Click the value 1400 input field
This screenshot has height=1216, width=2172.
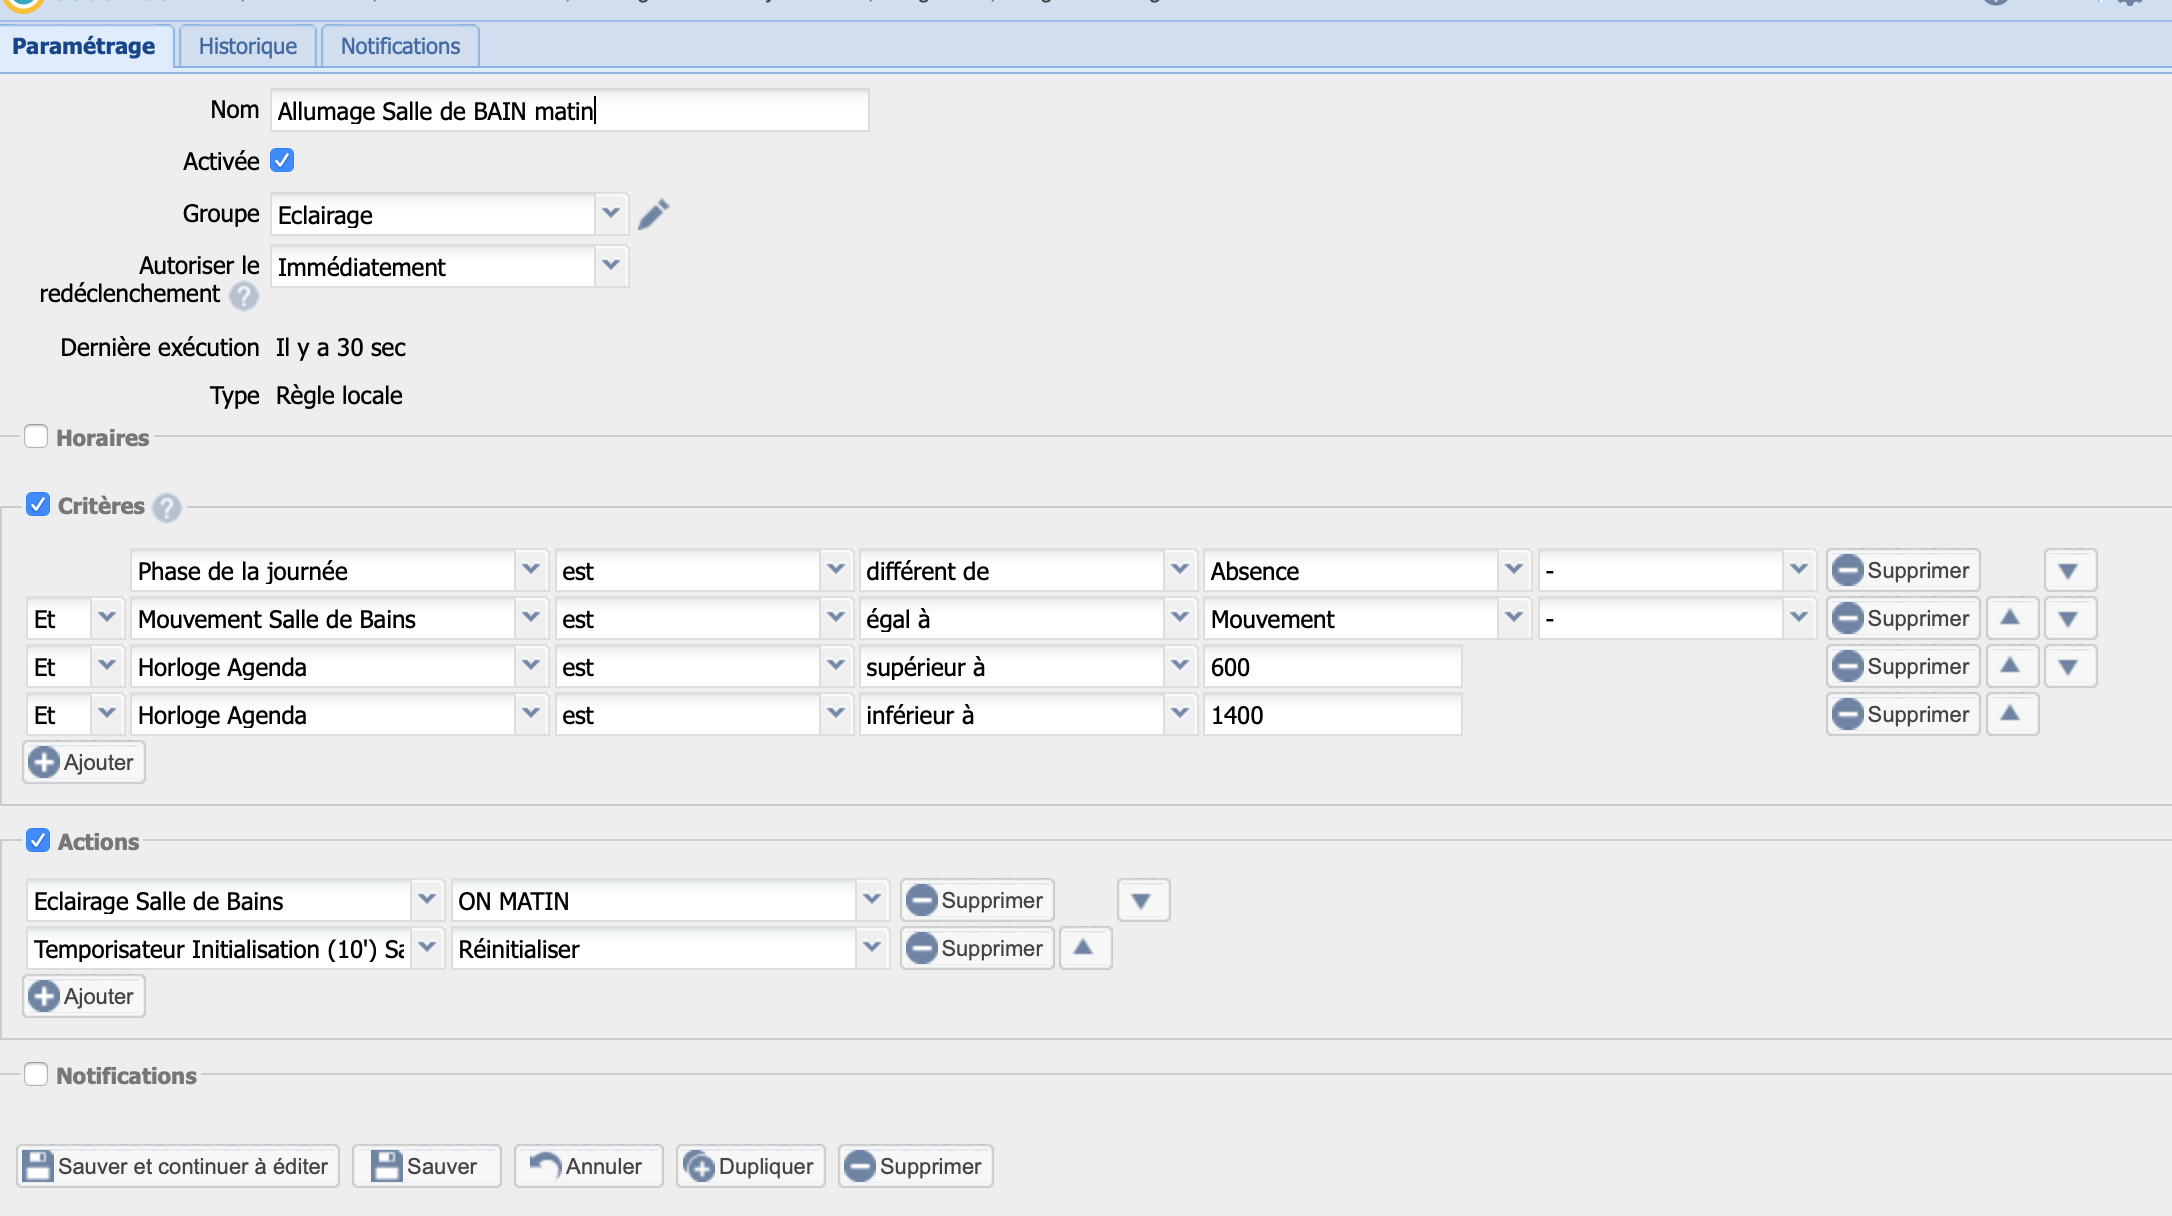coord(1331,715)
